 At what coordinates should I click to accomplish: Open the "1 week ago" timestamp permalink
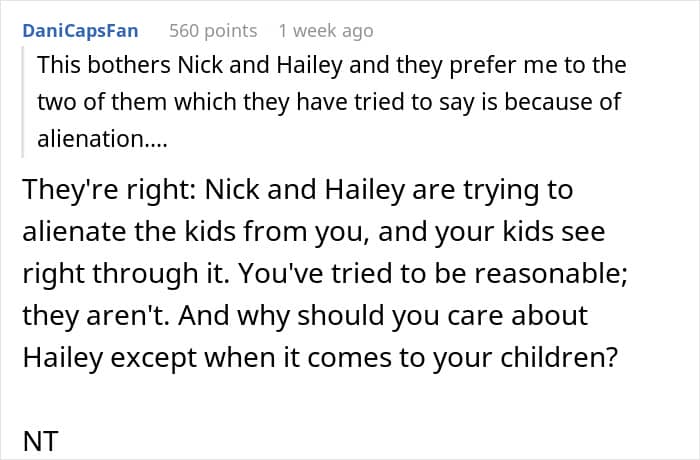pos(326,31)
